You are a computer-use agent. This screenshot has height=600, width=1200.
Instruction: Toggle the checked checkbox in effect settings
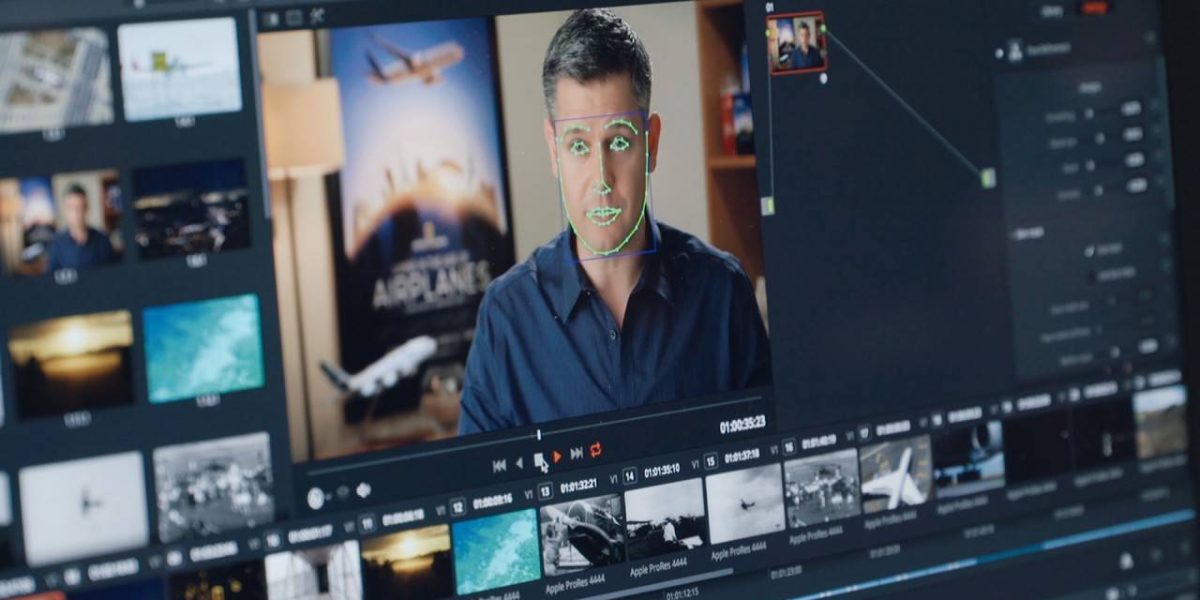(x=1090, y=249)
